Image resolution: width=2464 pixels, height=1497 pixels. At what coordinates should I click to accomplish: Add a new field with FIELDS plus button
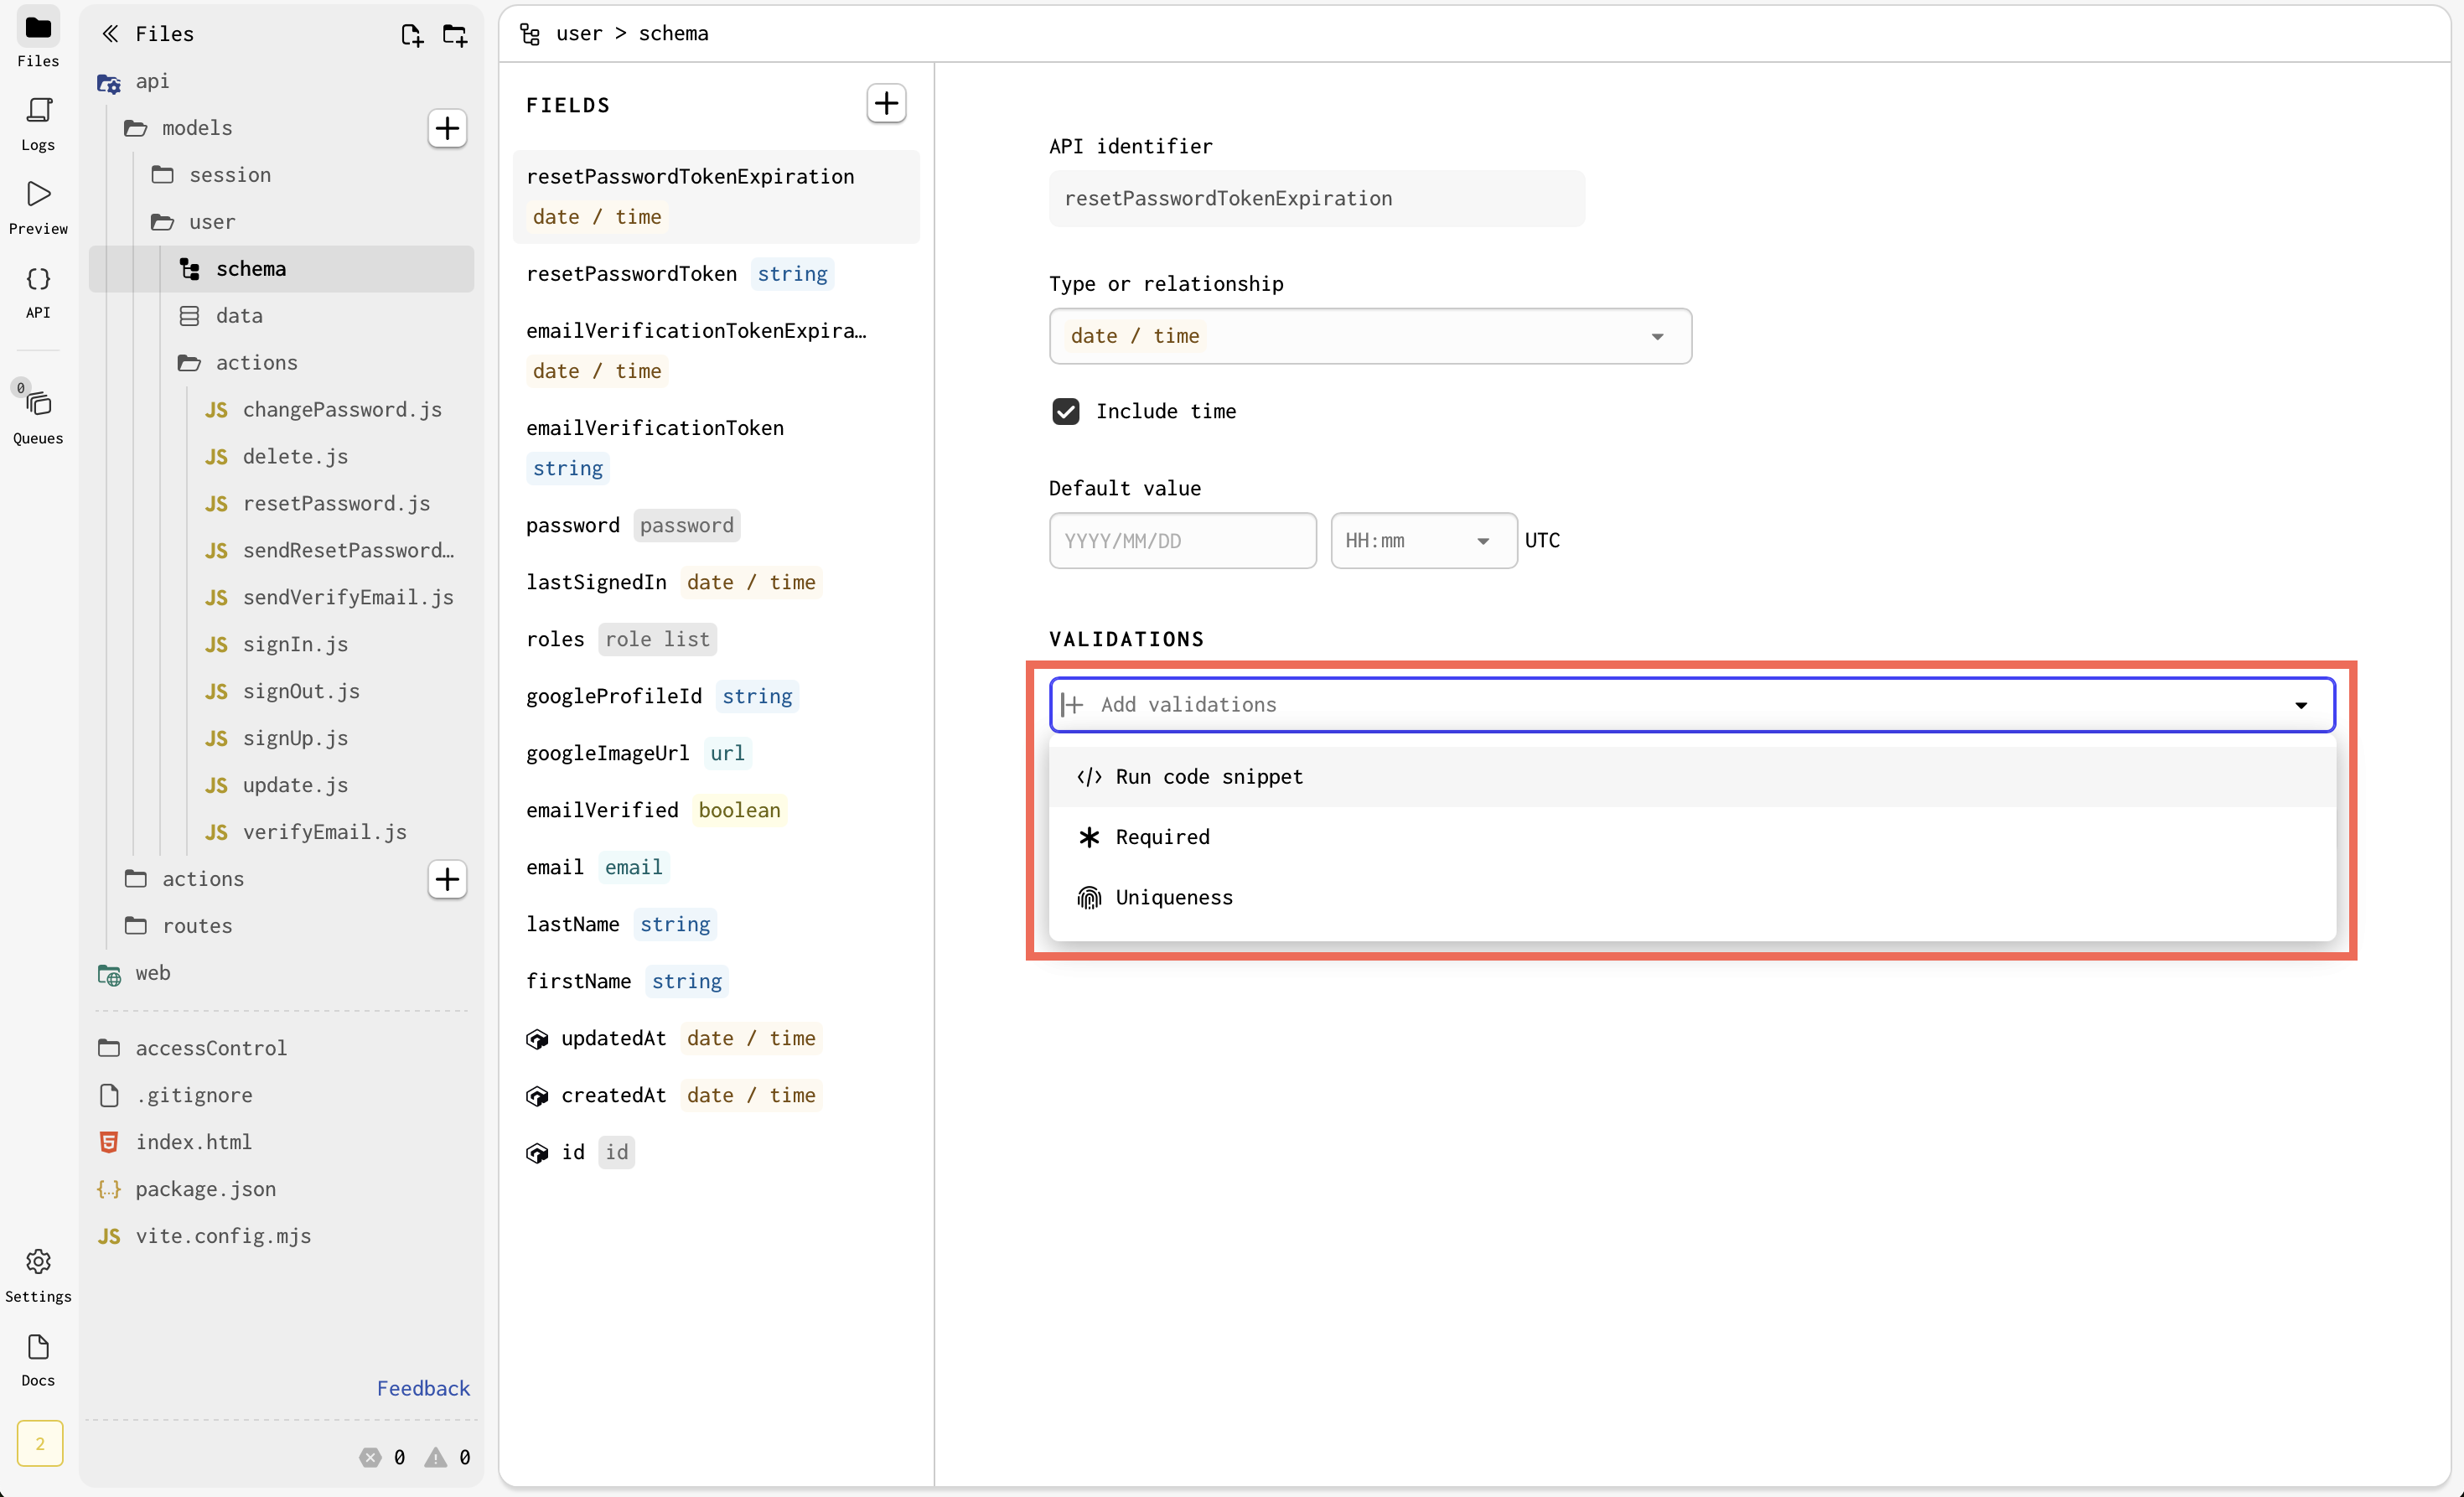(886, 103)
